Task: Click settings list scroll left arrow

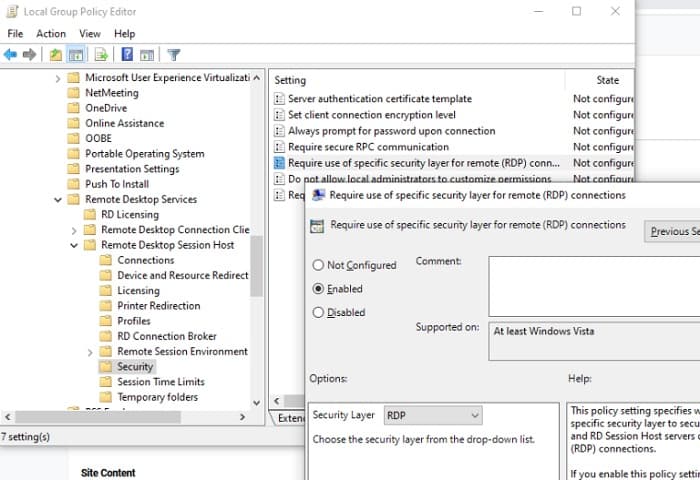Action: 277,401
